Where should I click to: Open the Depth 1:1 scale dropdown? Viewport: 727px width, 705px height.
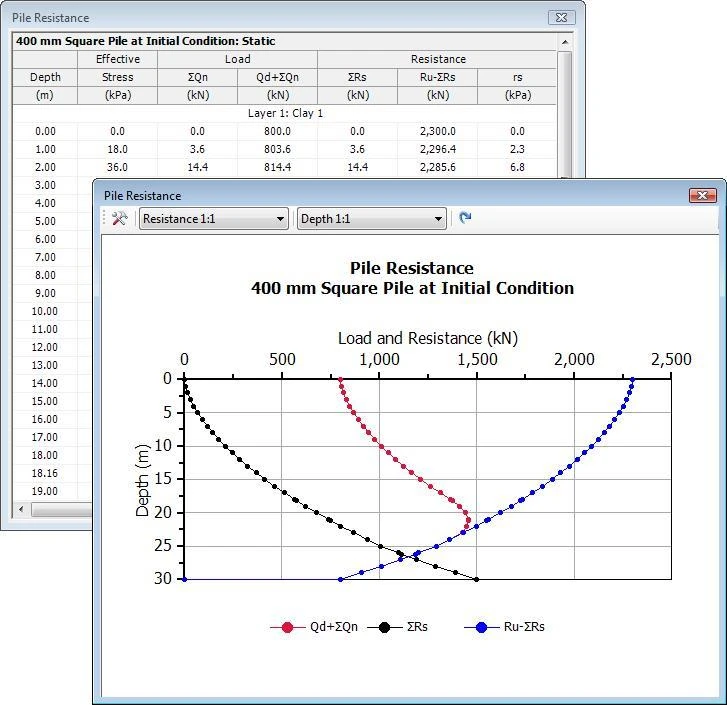tap(371, 219)
